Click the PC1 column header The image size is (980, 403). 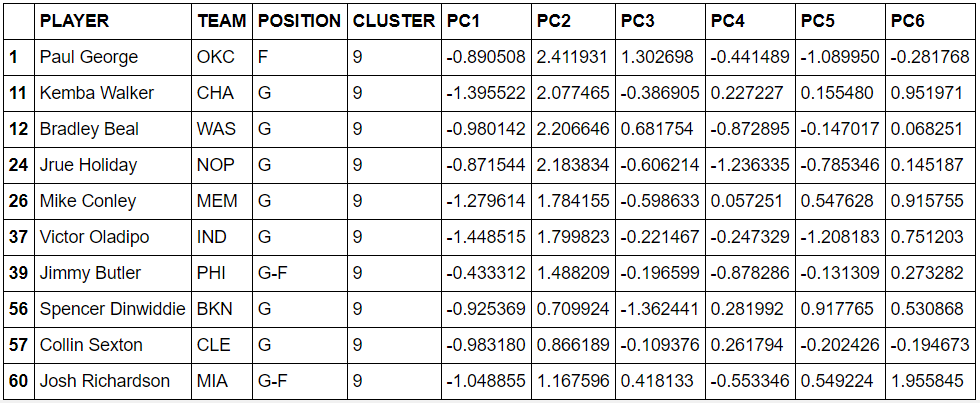[x=487, y=21]
